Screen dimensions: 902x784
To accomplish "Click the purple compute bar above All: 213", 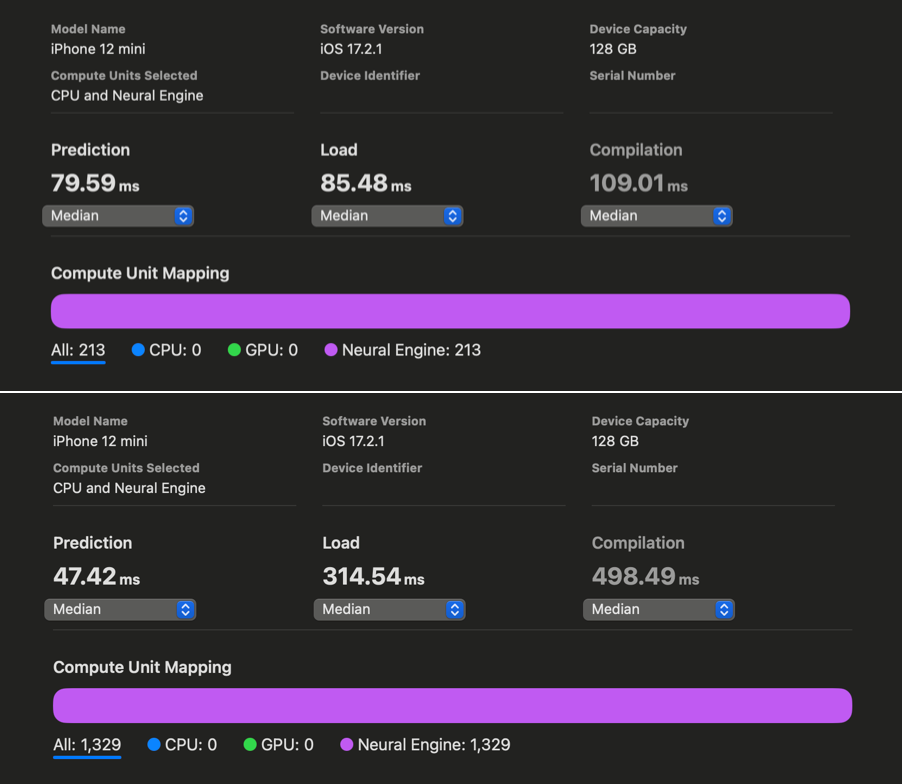I will [450, 311].
